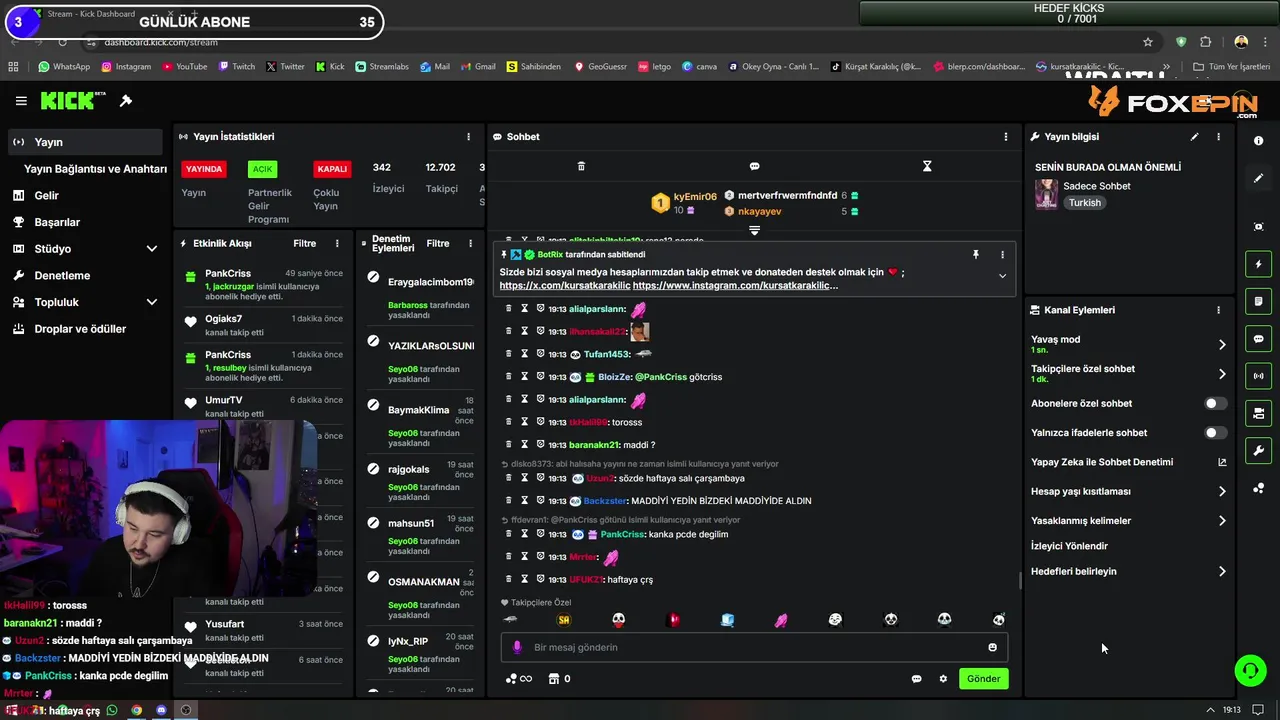
Task: Open the x.com/kursatkarakilic link
Action: coord(565,286)
